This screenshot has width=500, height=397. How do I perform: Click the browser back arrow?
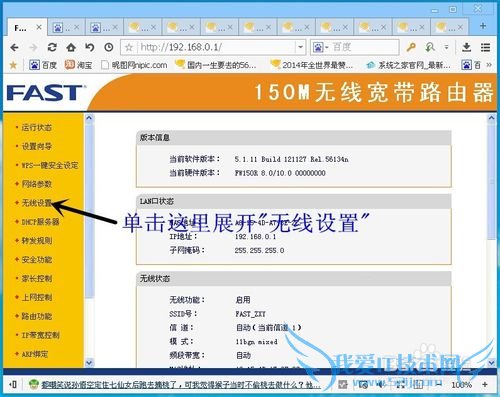[x=14, y=48]
